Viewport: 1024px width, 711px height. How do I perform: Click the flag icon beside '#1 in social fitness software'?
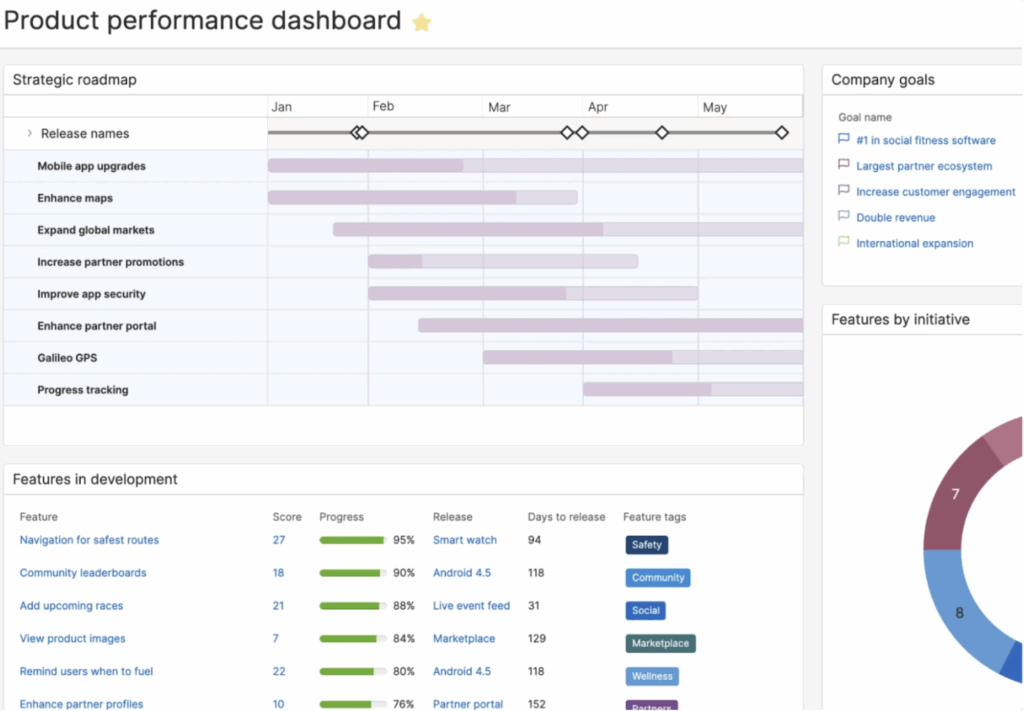(x=844, y=140)
